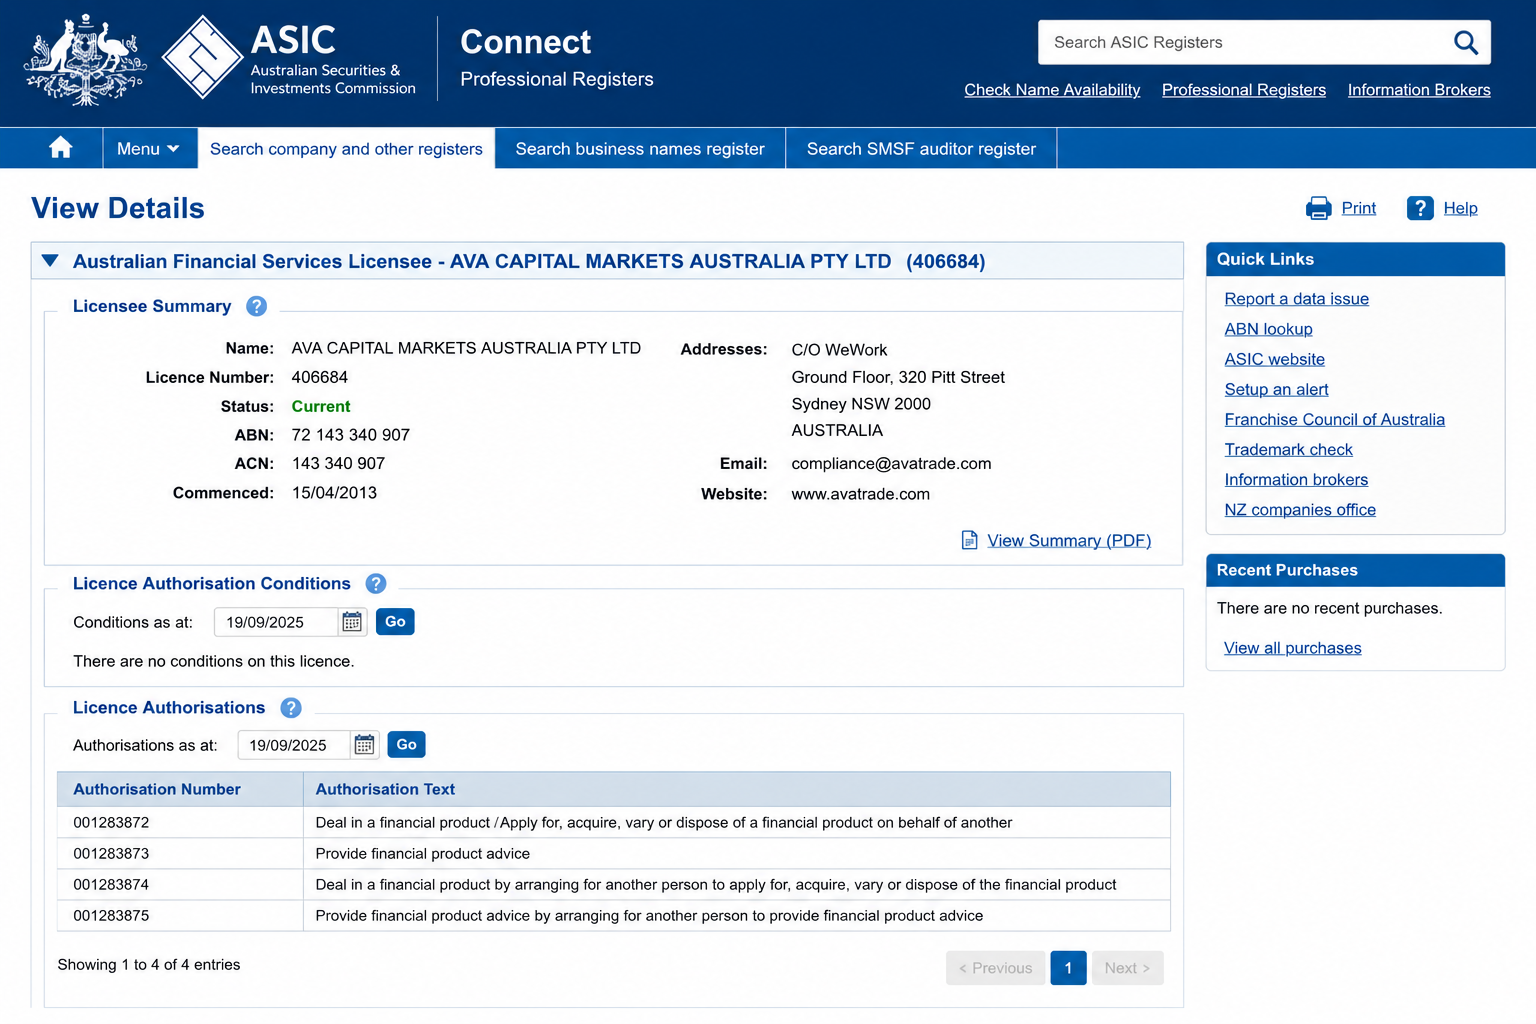Open Trademark check link
Viewport: 1536px width, 1024px height.
[x=1288, y=450]
